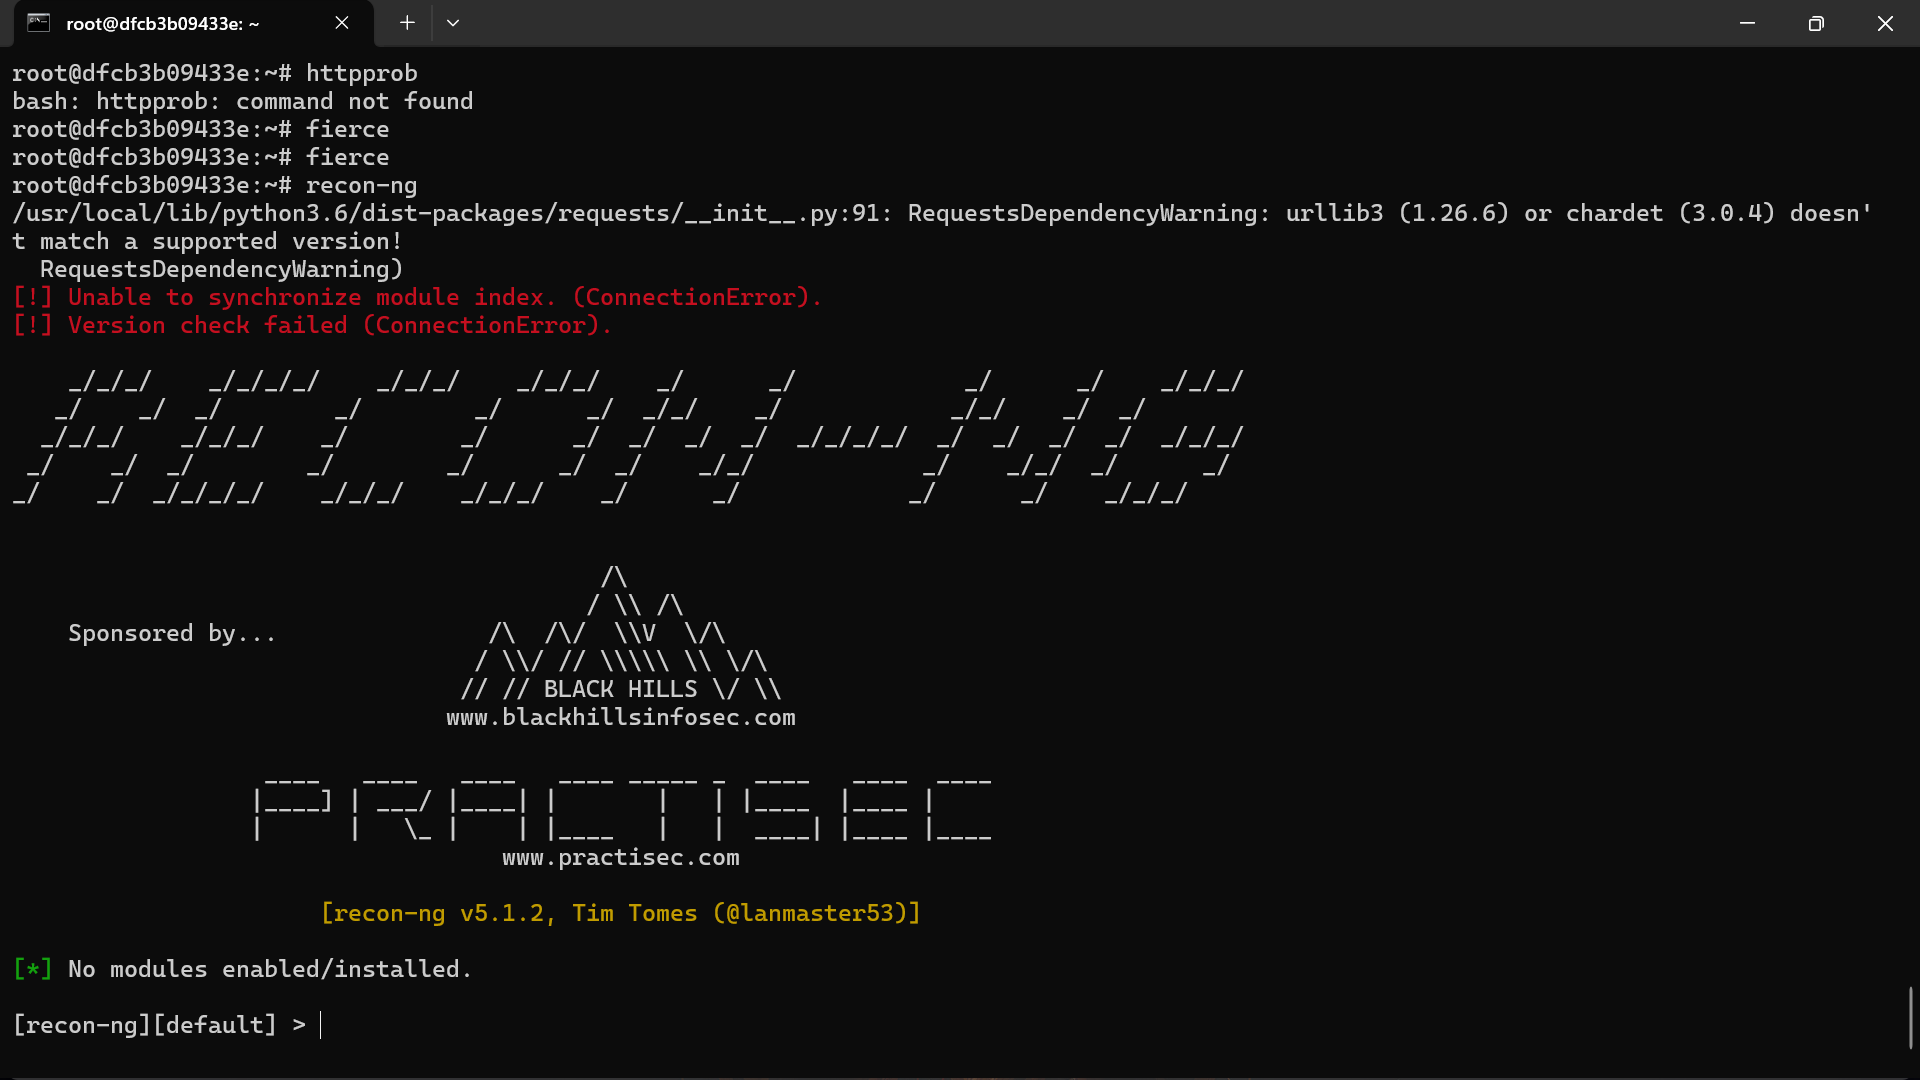Open a new terminal tab with plus
This screenshot has width=1920, height=1080.
click(406, 22)
